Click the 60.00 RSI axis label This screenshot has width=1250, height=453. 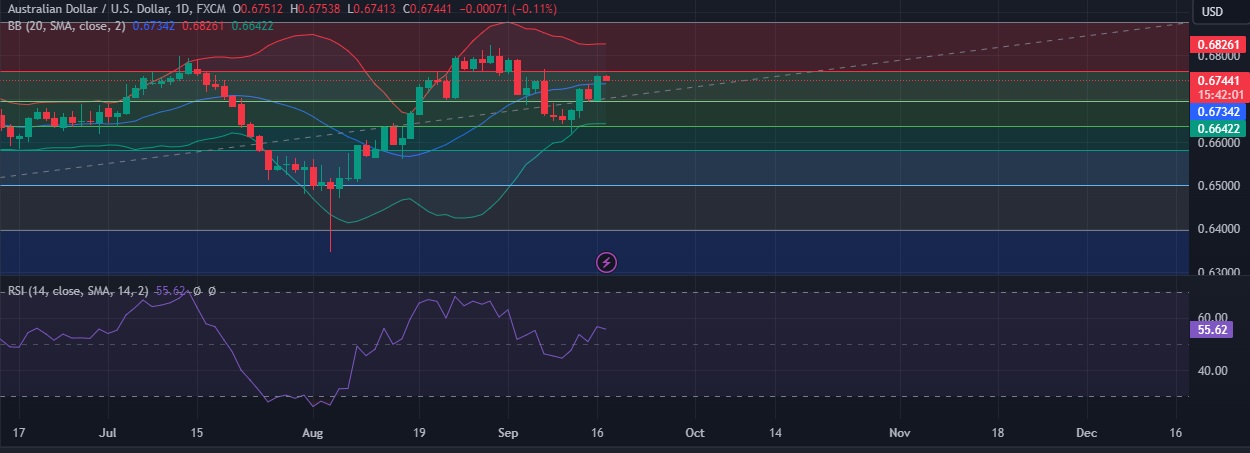(1215, 317)
